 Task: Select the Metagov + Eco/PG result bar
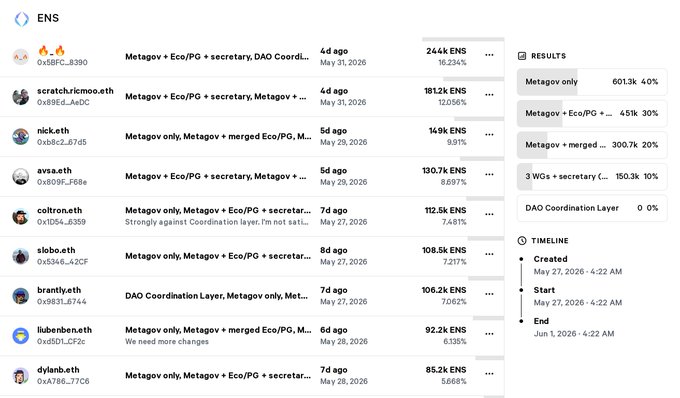[x=592, y=114]
